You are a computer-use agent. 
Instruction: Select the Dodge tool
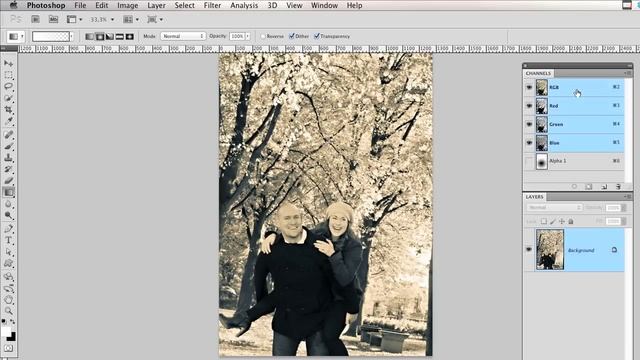pyautogui.click(x=9, y=215)
